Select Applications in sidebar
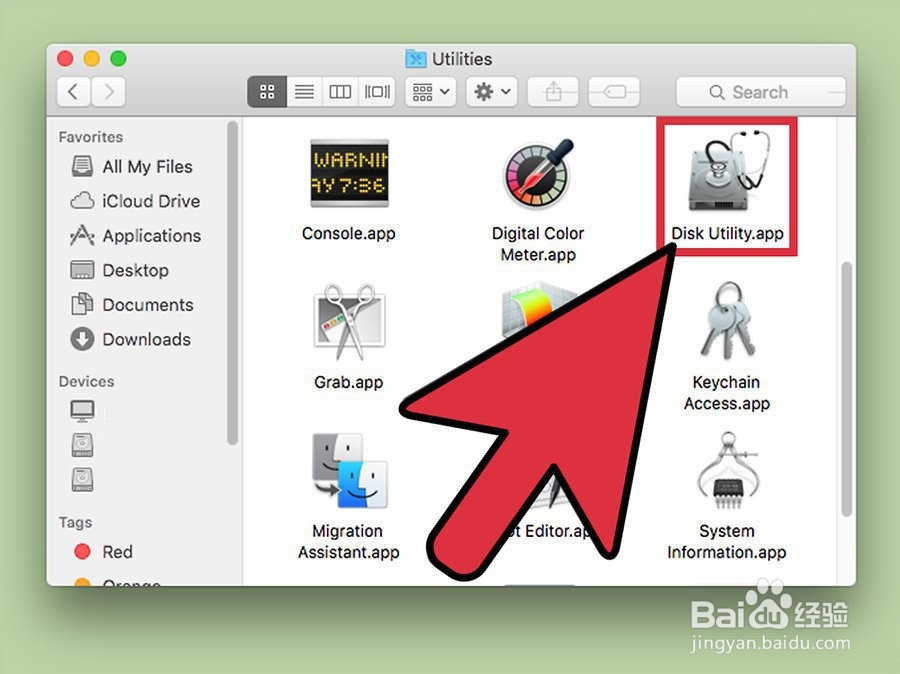 (x=135, y=235)
